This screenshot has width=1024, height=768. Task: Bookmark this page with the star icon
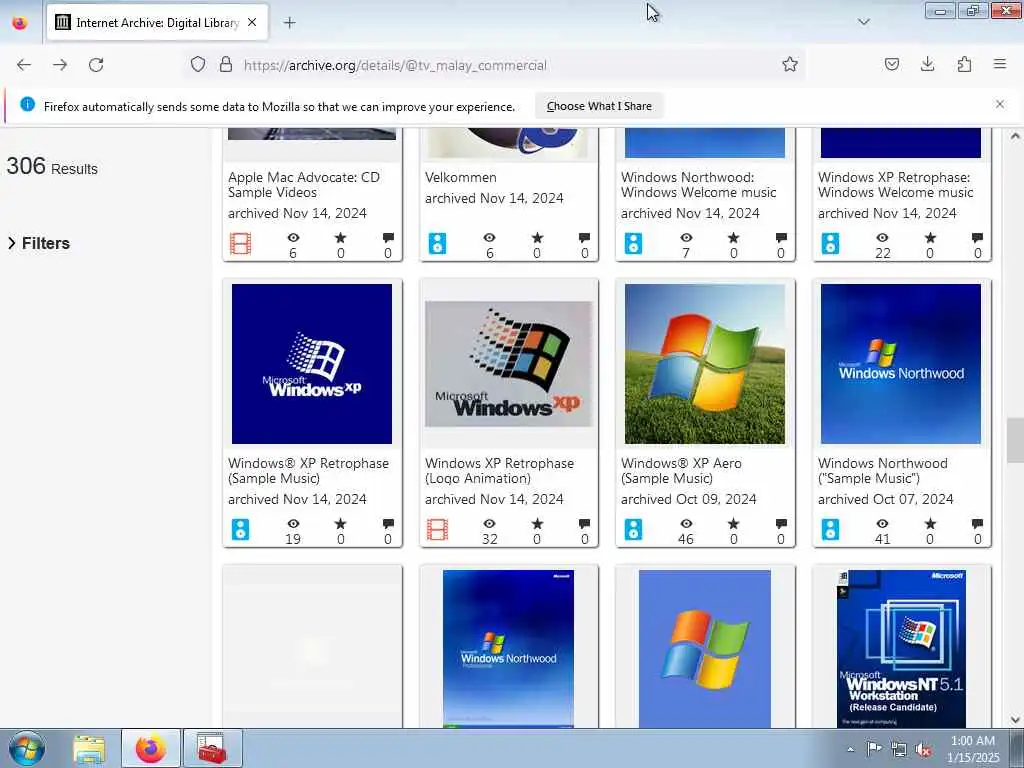point(790,64)
